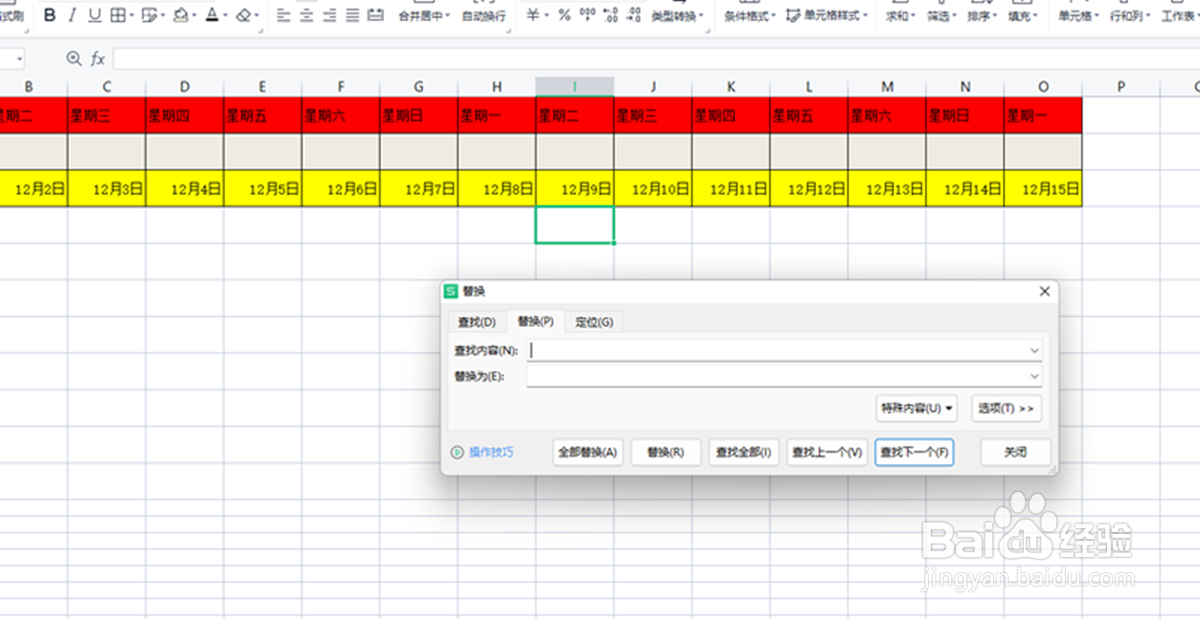Increase decimal places
Screen dimensions: 1200x619
611,15
